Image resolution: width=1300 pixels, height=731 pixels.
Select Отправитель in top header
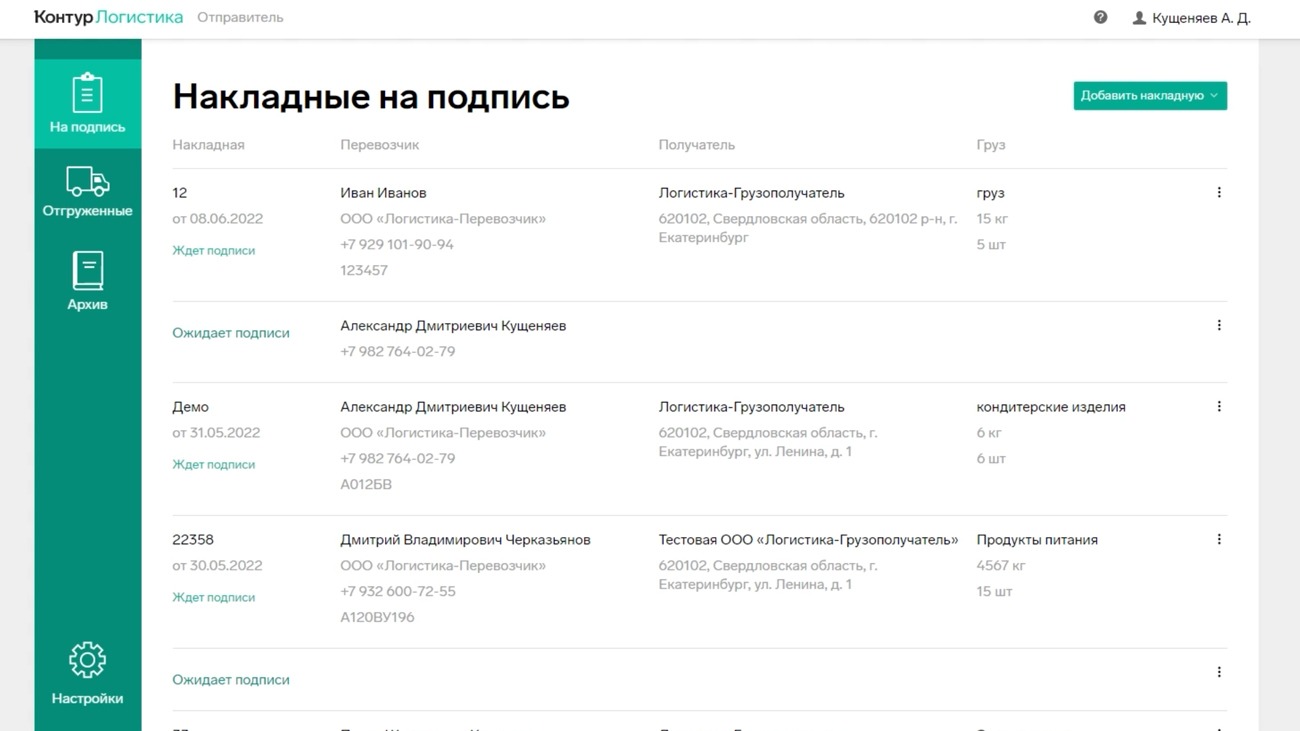pyautogui.click(x=240, y=17)
